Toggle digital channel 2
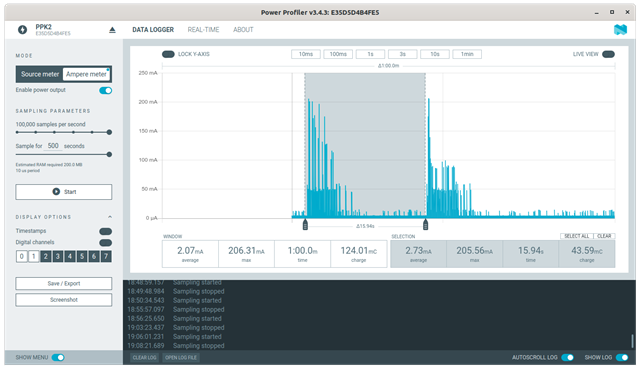 pos(46,256)
